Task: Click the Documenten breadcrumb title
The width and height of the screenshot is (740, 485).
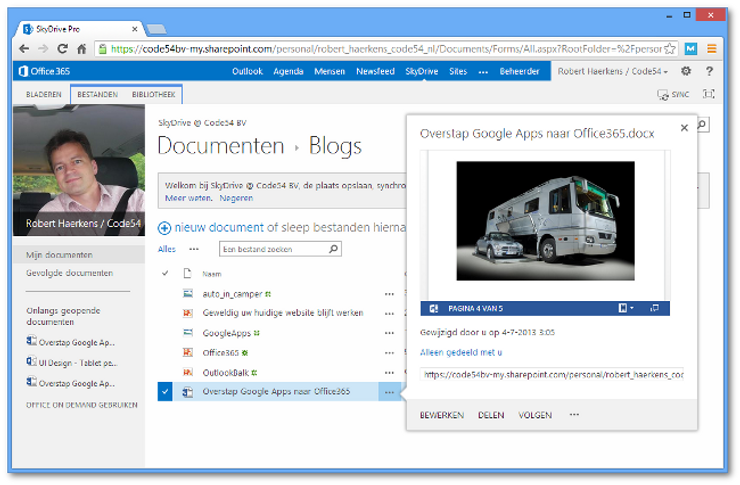Action: pyautogui.click(x=221, y=146)
